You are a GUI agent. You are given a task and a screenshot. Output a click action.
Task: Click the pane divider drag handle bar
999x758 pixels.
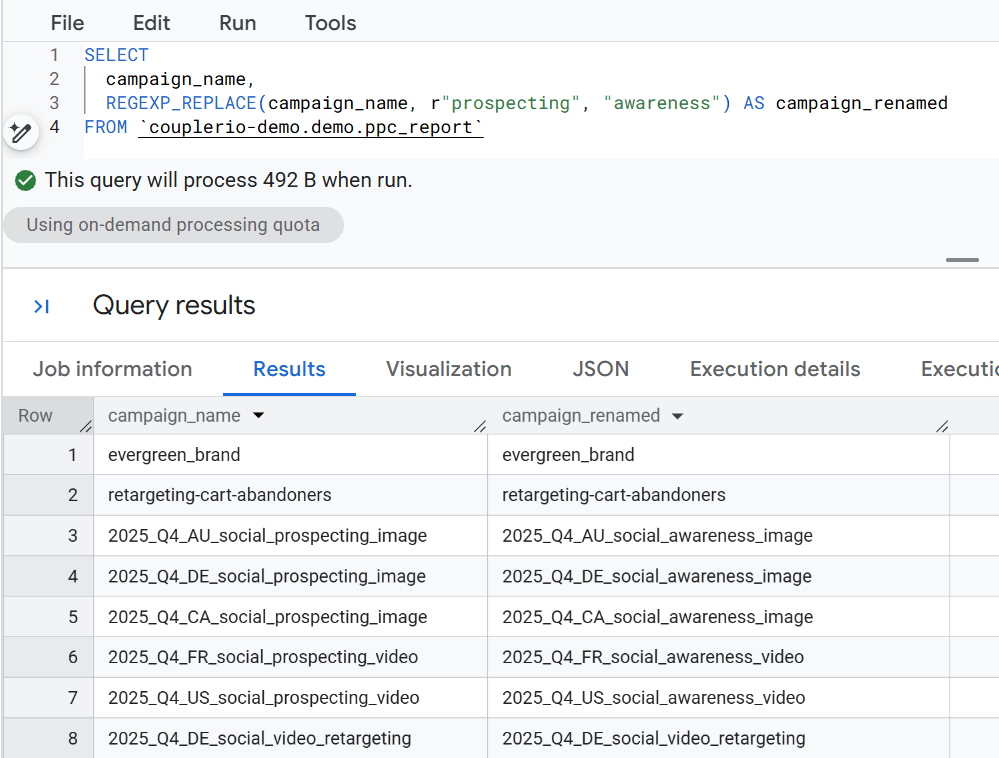pyautogui.click(x=962, y=260)
